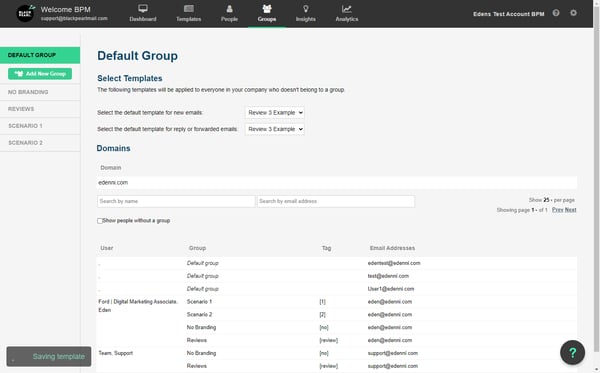Open the Dashboard monitor icon
600x373 pixels.
[143, 8]
